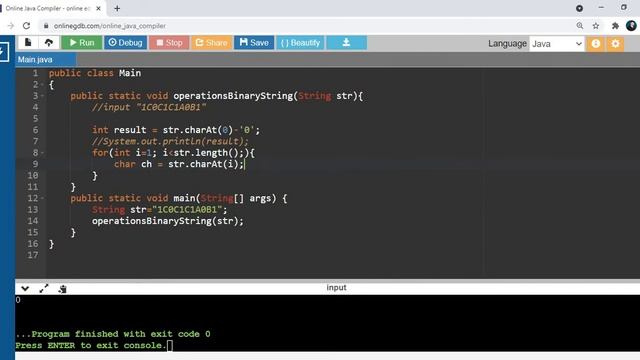Click the 'Language' label

[x=507, y=44]
